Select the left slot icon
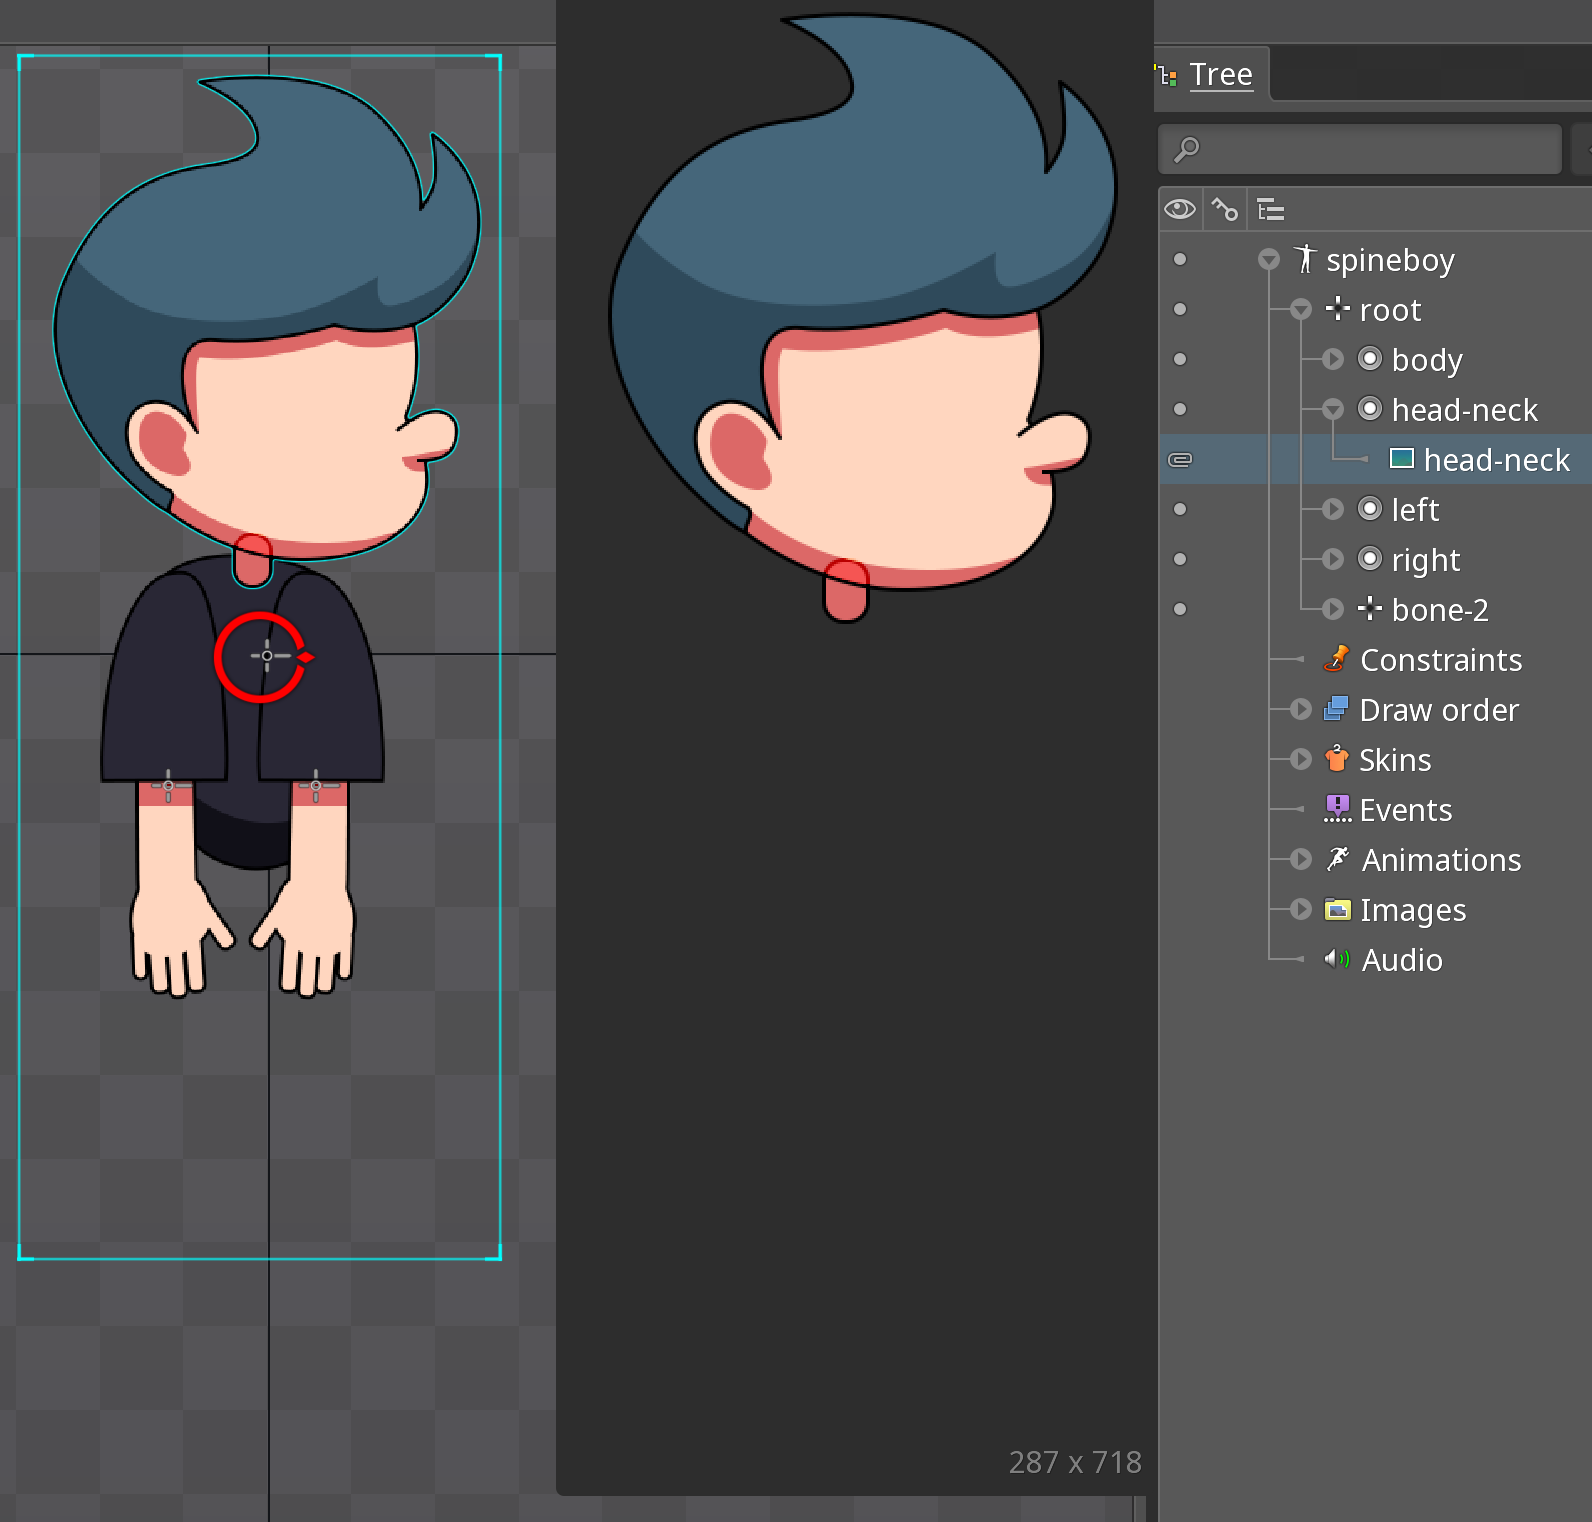Viewport: 1592px width, 1522px height. tap(1370, 509)
